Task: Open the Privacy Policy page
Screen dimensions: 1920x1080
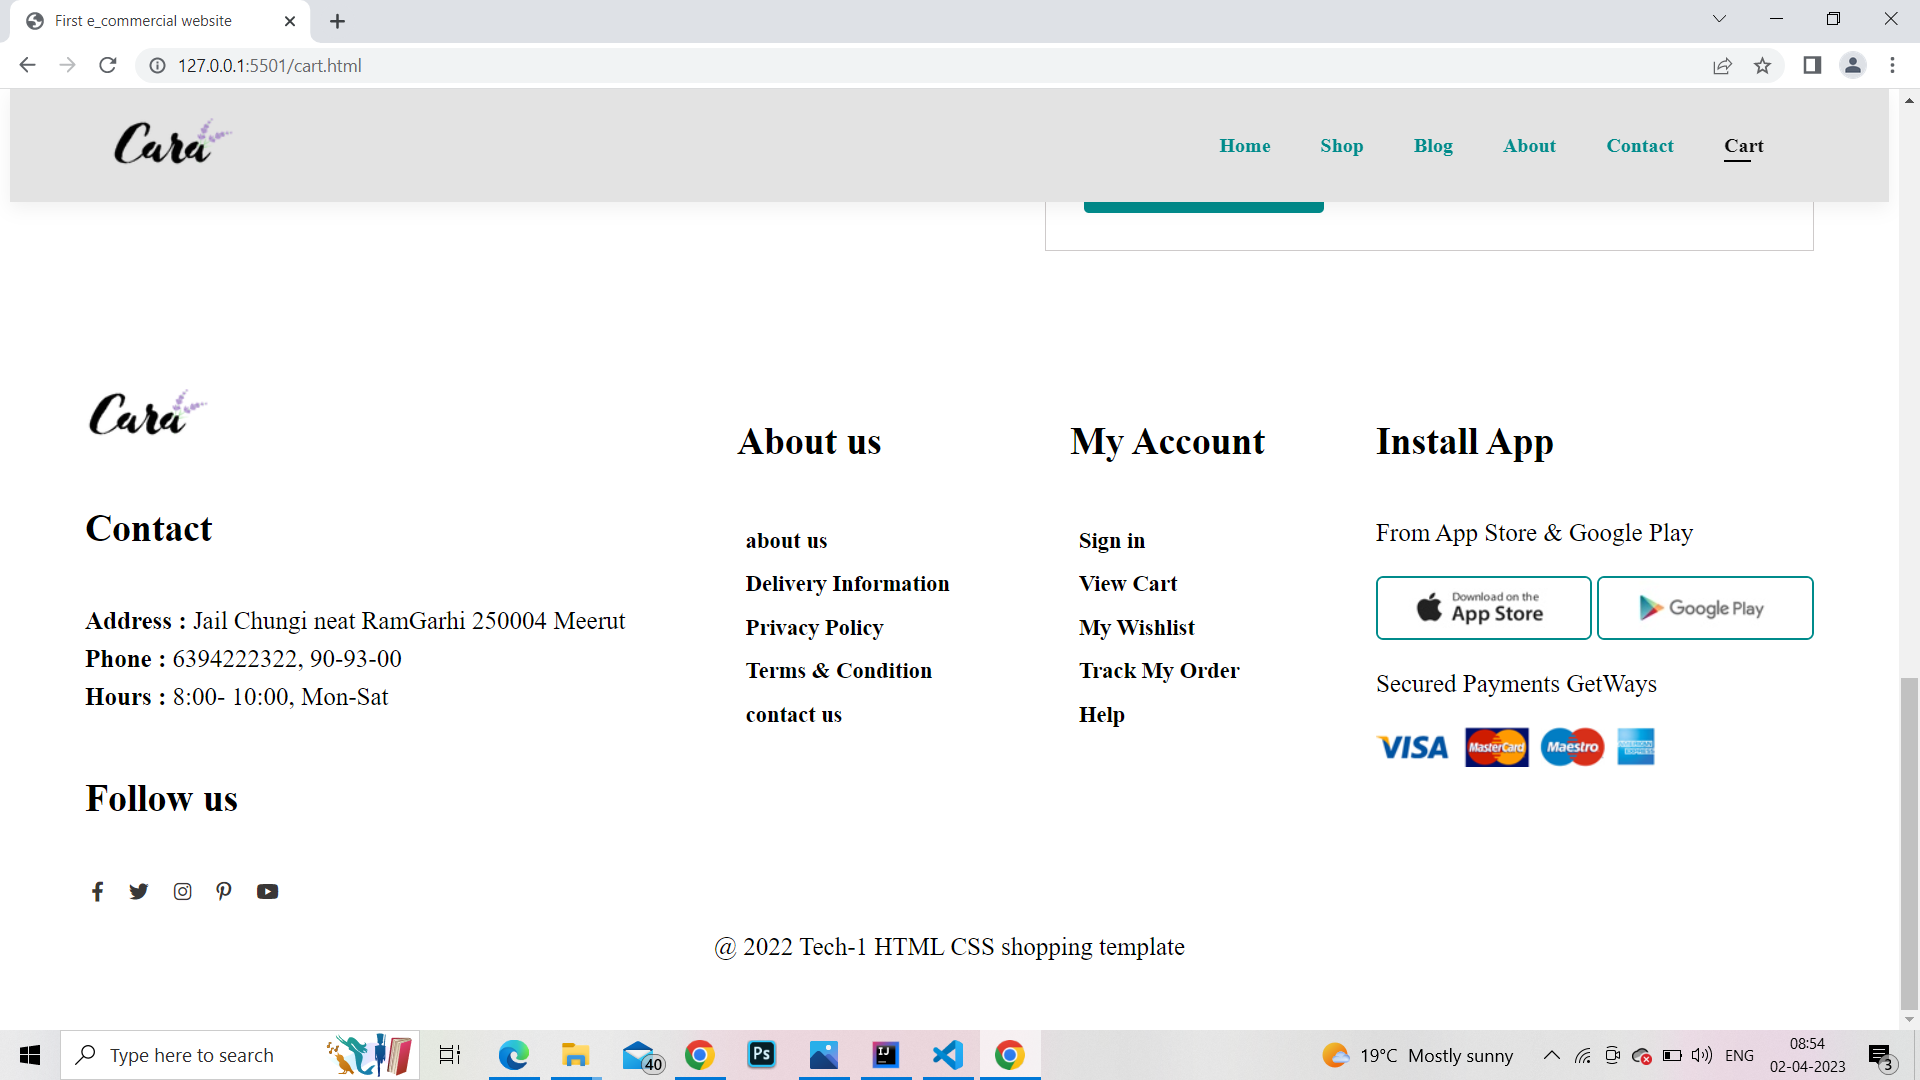Action: coord(814,628)
